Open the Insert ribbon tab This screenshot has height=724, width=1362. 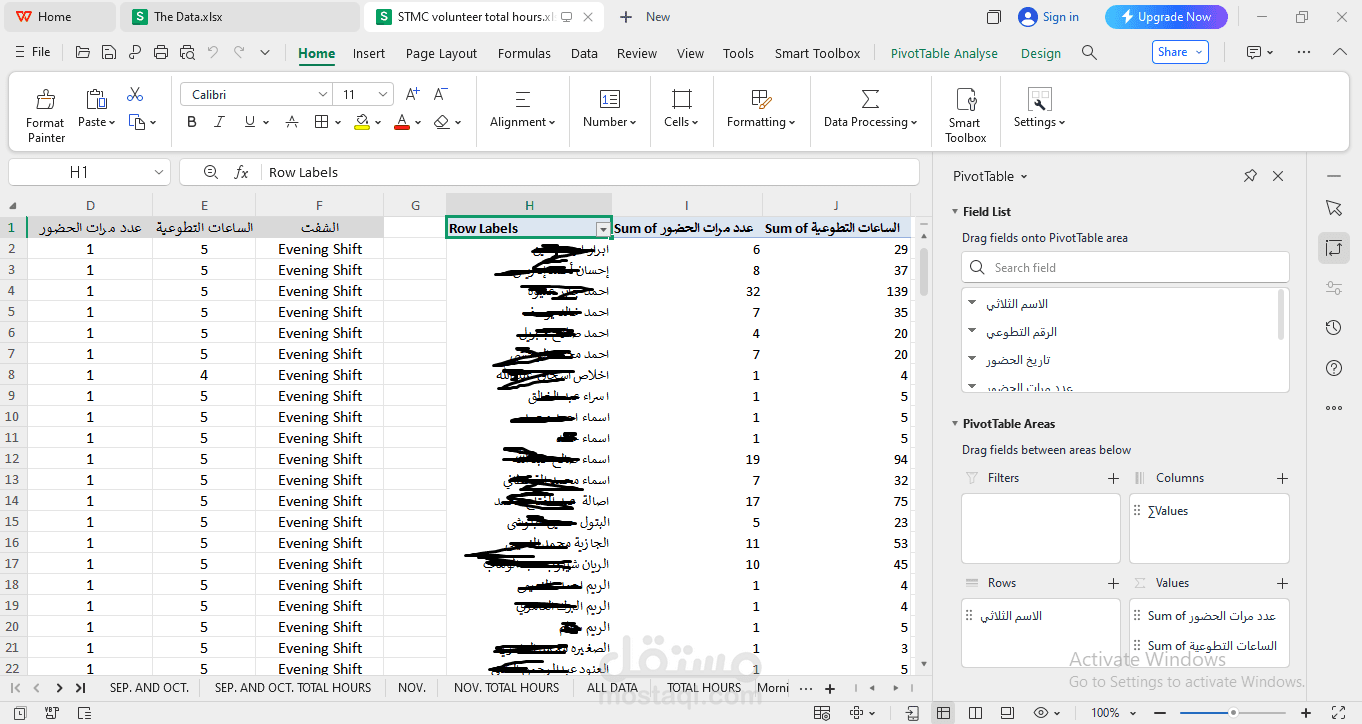tap(368, 54)
